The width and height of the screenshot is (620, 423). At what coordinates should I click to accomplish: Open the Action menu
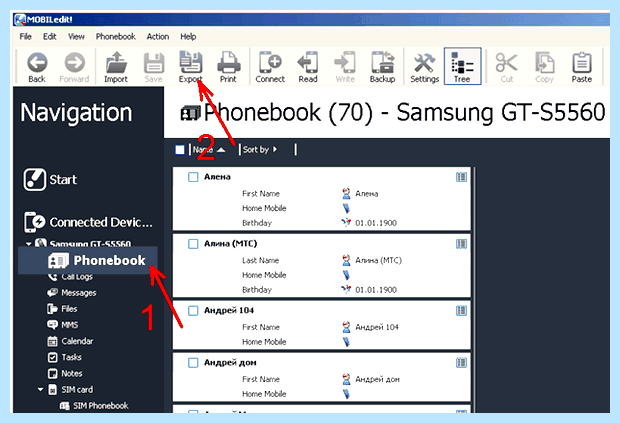coord(158,37)
